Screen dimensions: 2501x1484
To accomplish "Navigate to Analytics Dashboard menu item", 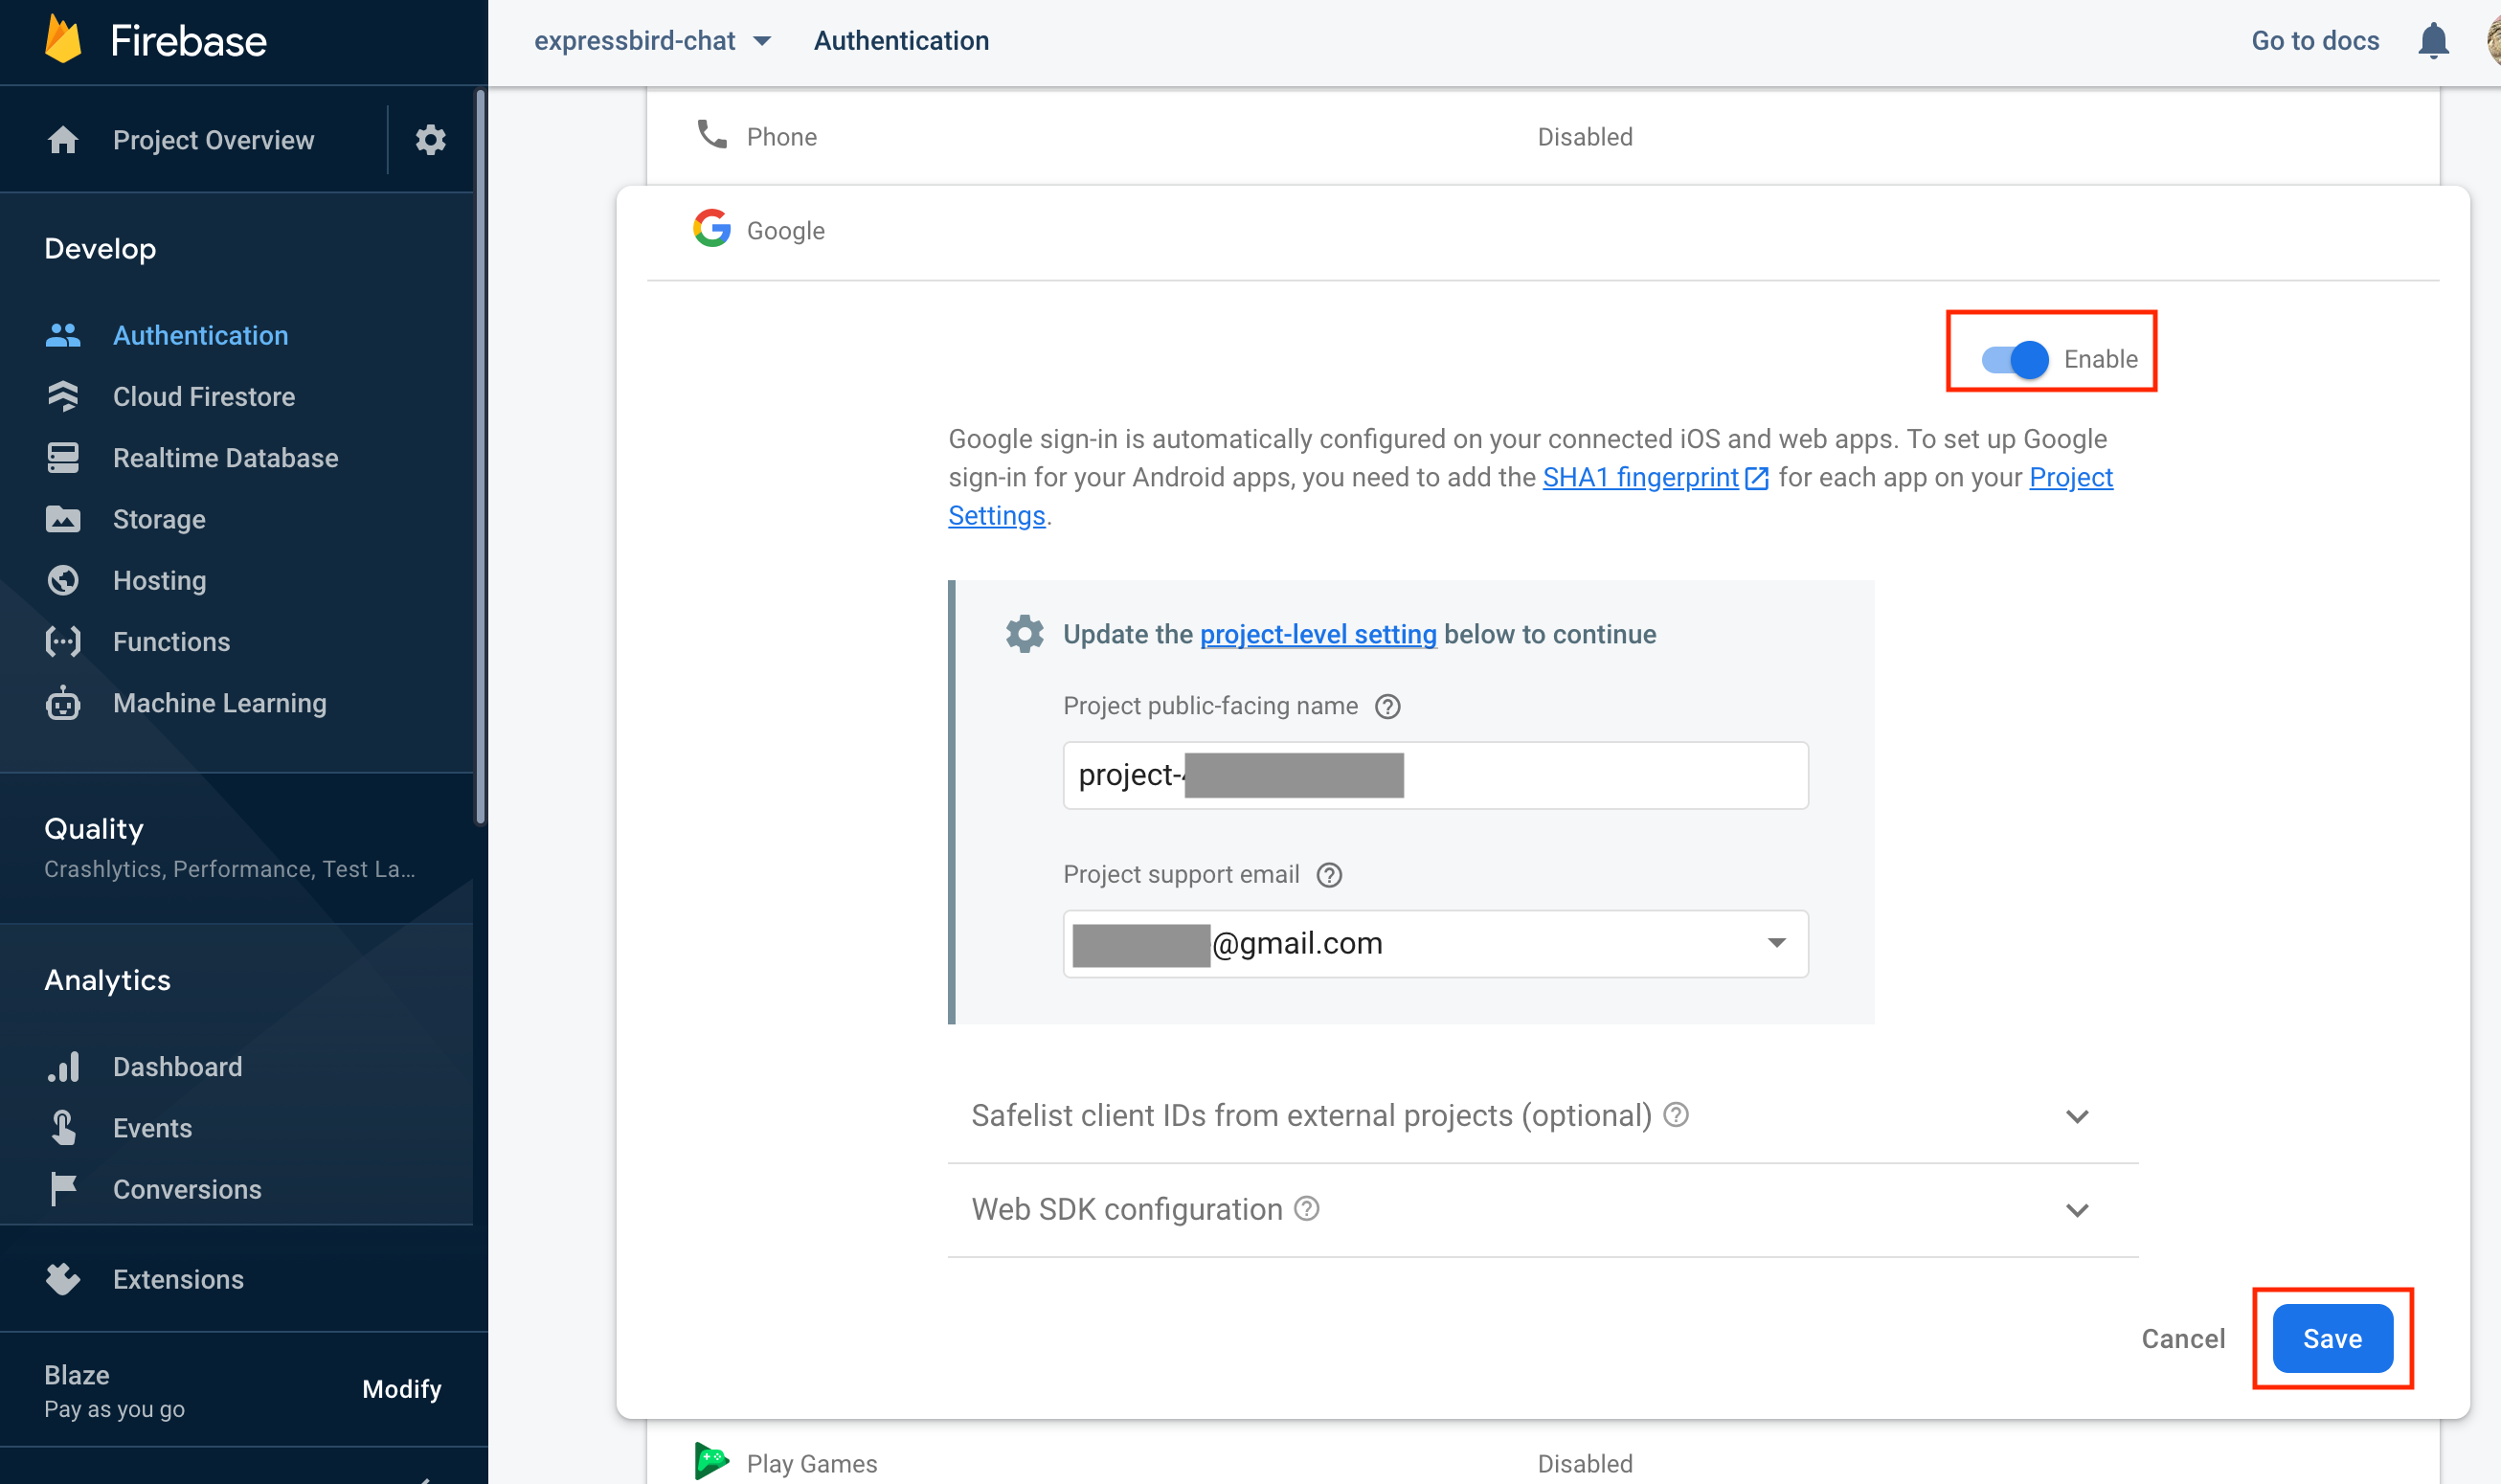I will [x=175, y=1066].
